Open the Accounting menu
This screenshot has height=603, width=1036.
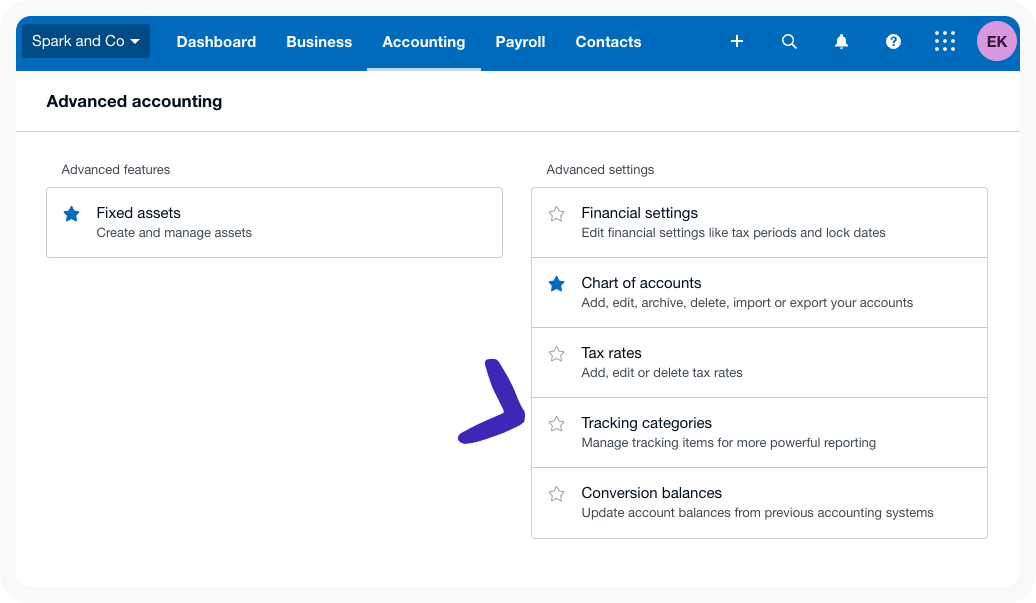pos(423,42)
